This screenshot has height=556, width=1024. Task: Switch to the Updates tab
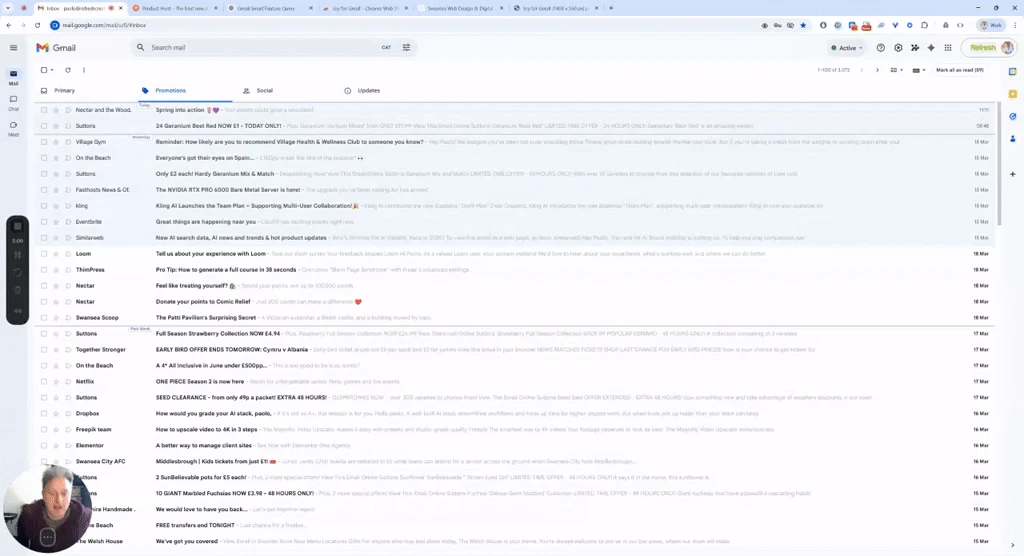pos(368,91)
